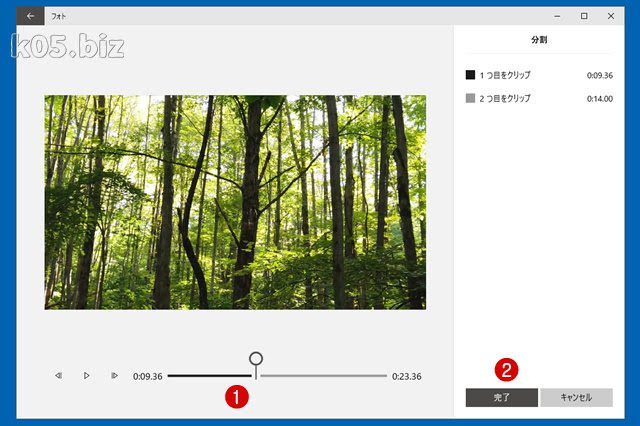Image resolution: width=640 pixels, height=426 pixels.
Task: Click the 1つ目をクリップ label
Action: [505, 75]
